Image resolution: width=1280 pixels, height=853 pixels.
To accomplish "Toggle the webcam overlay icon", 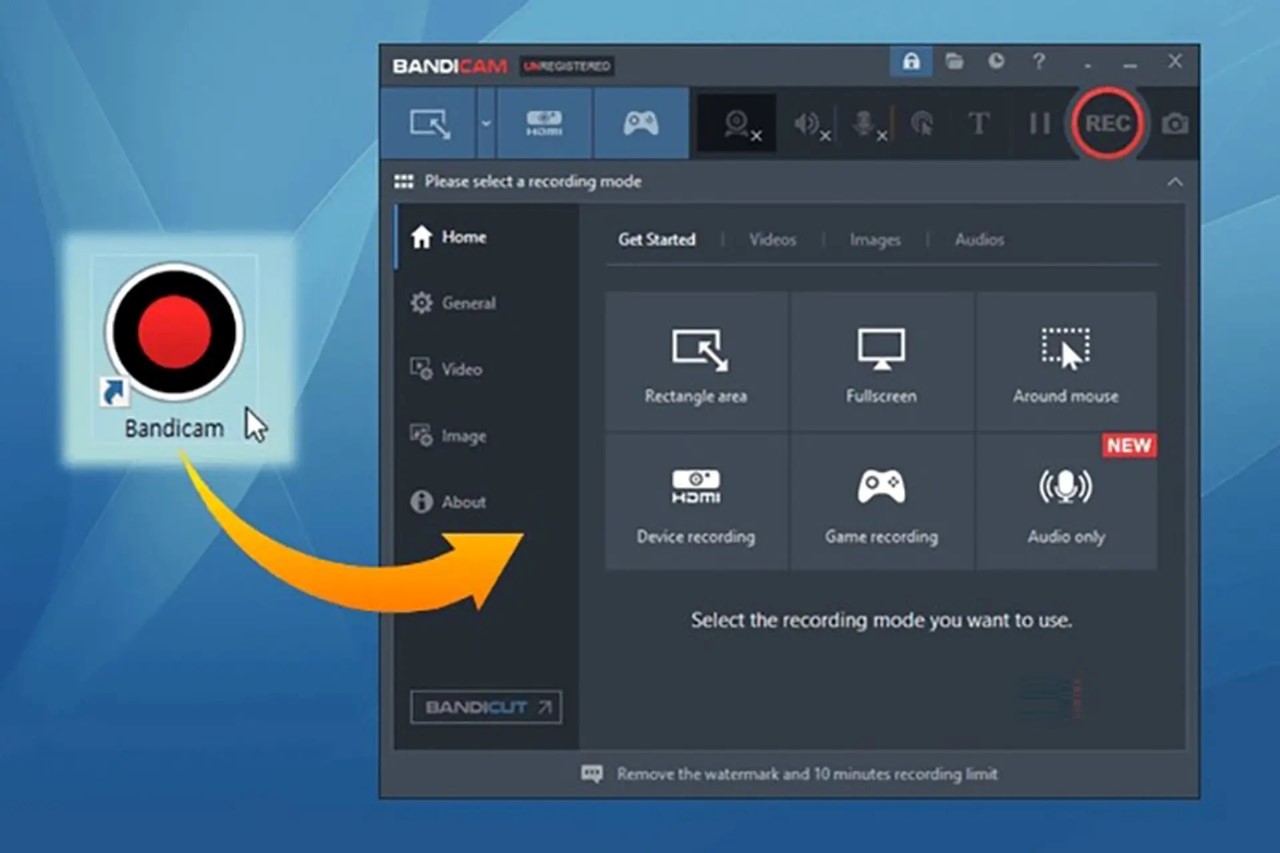I will click(738, 123).
